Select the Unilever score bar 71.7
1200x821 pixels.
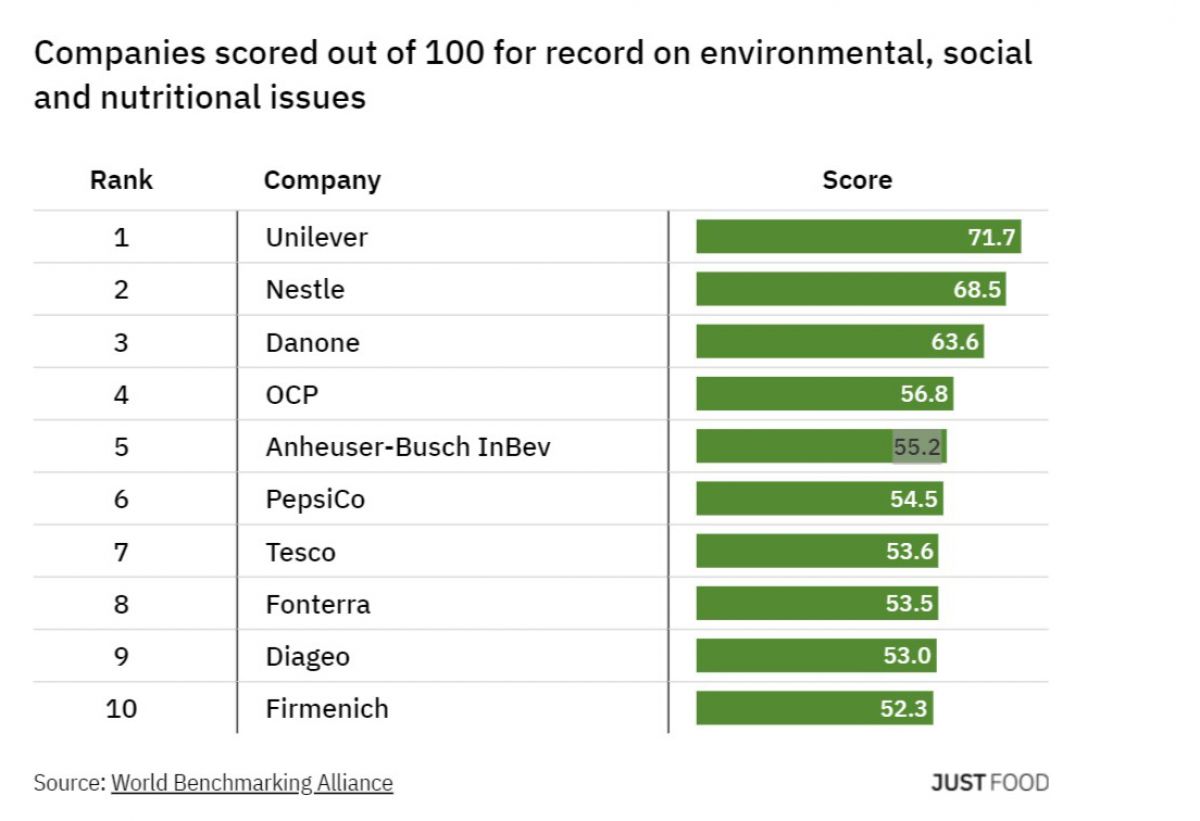click(858, 237)
